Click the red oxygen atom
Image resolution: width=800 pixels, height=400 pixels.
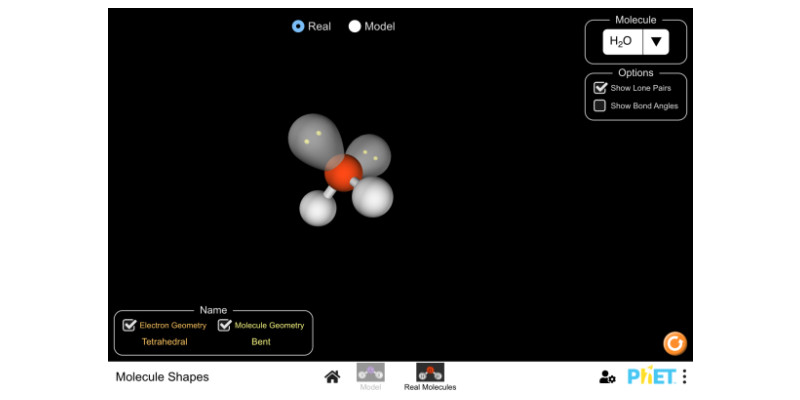coord(343,174)
